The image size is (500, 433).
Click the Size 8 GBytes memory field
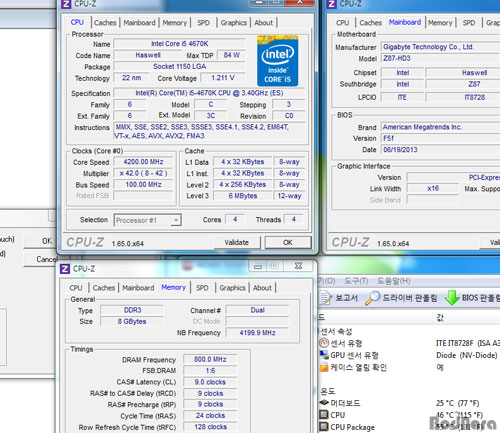[132, 322]
